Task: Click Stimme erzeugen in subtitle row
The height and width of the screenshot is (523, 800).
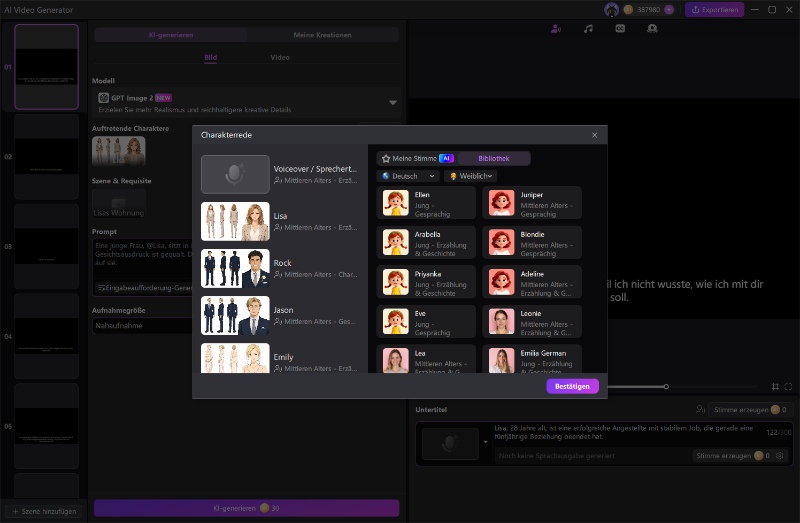Action: (x=733, y=456)
